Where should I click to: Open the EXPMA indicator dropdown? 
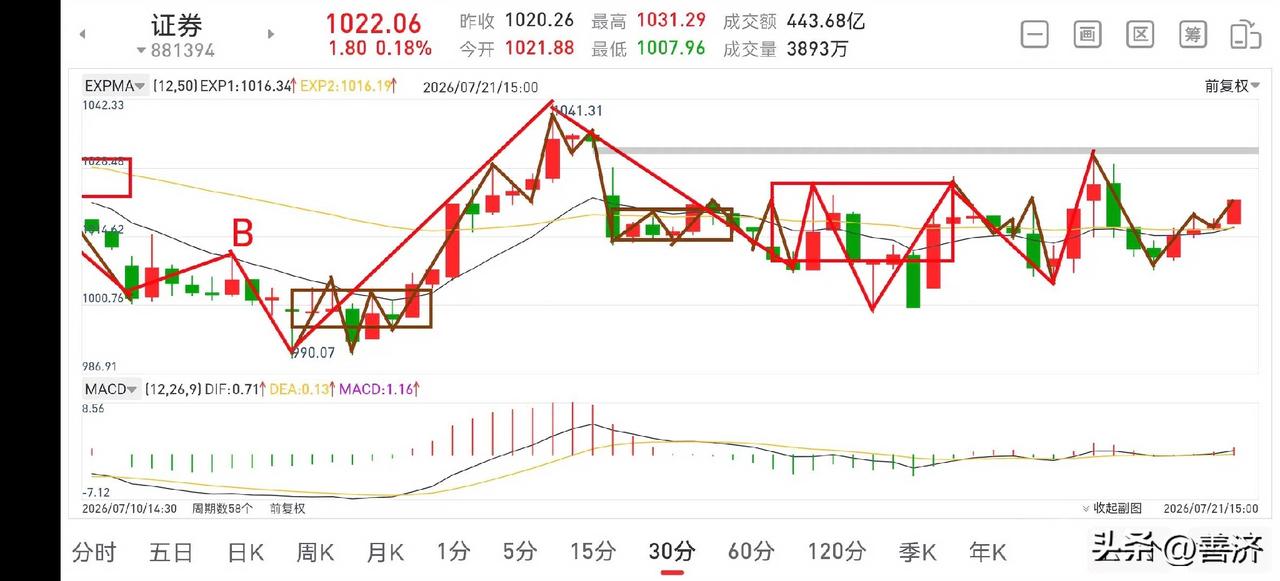tap(115, 86)
